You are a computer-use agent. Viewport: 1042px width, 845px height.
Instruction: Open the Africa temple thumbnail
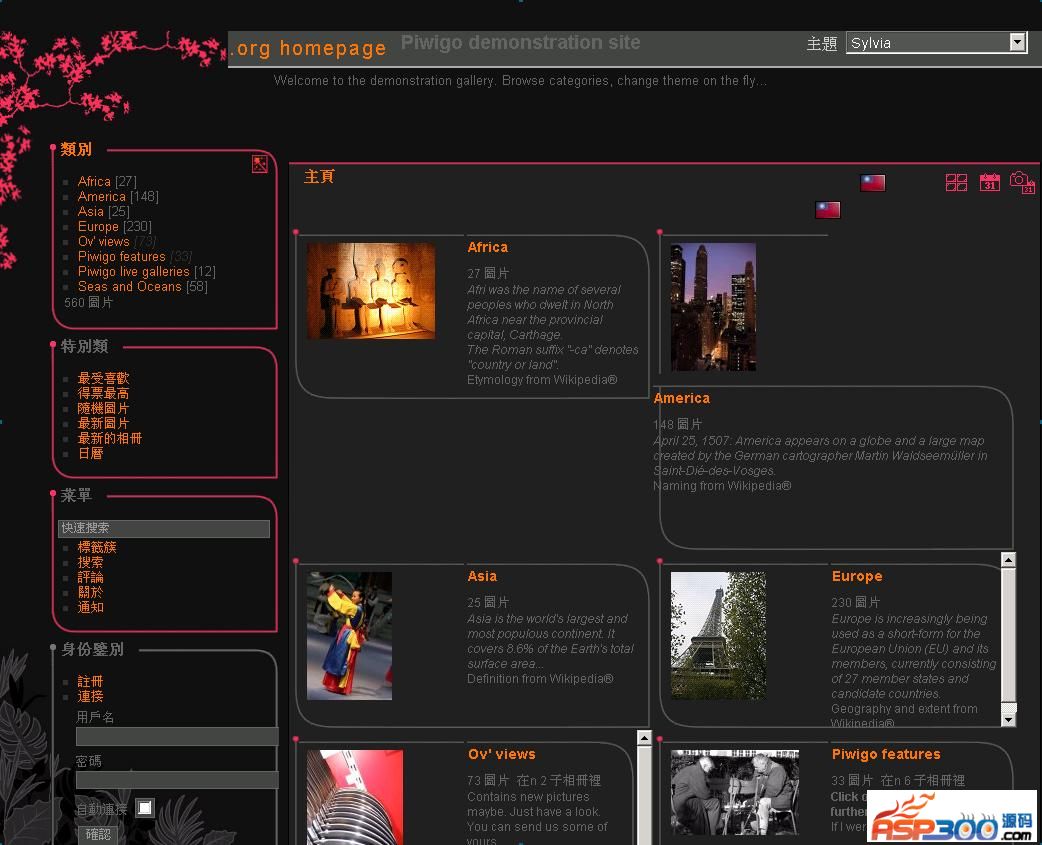coord(371,291)
